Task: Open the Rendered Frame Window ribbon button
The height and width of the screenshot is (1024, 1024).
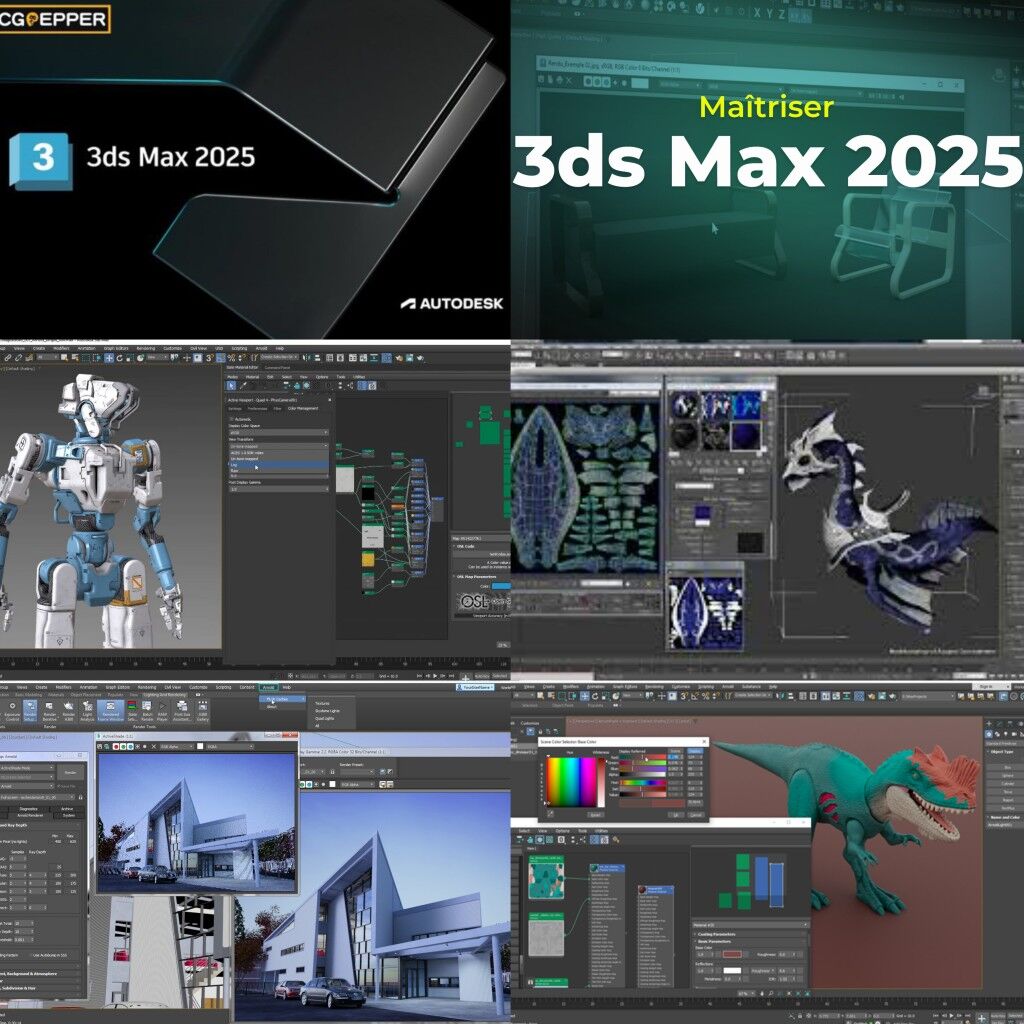Action: click(x=110, y=711)
